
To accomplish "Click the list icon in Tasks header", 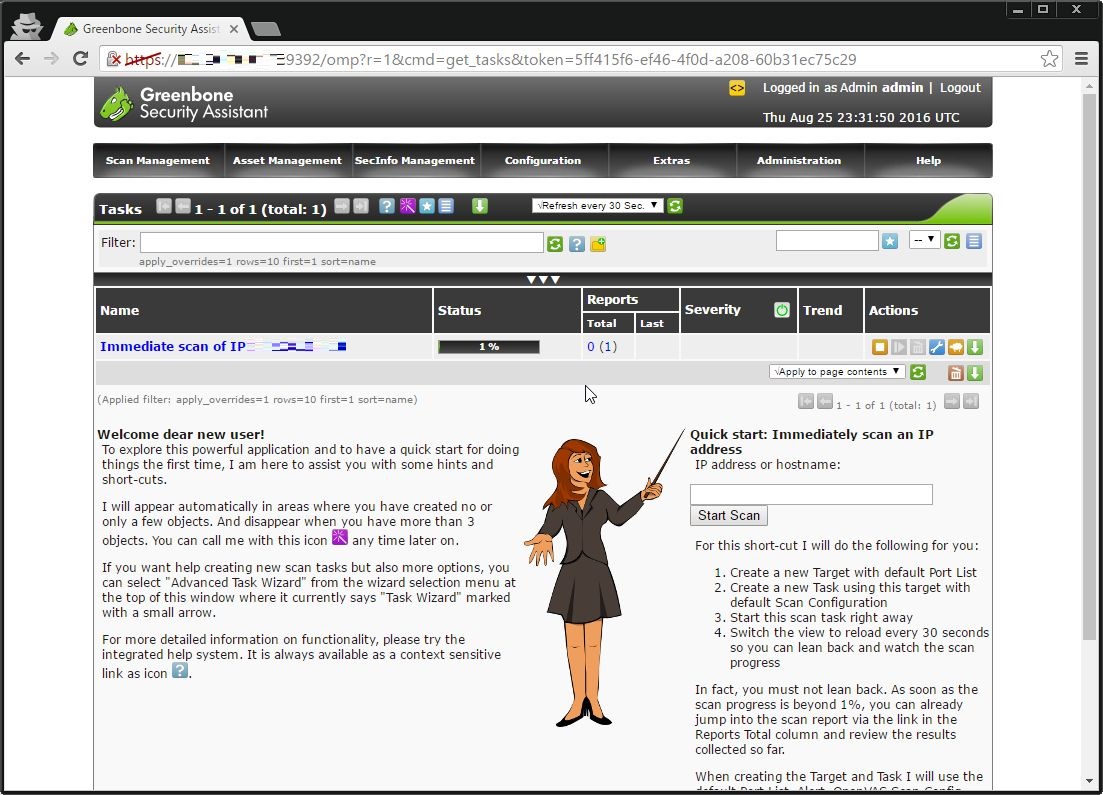I will (x=446, y=206).
